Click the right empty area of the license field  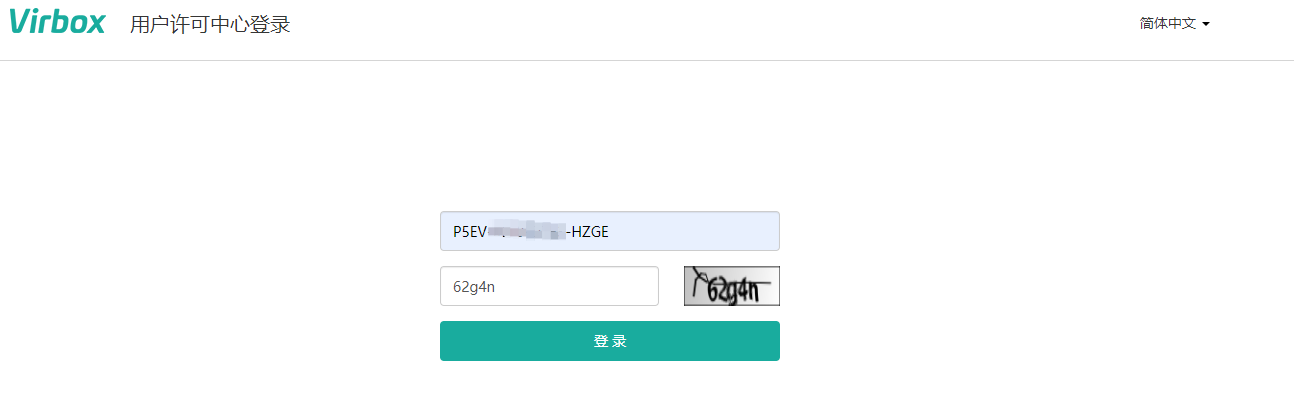coord(700,231)
